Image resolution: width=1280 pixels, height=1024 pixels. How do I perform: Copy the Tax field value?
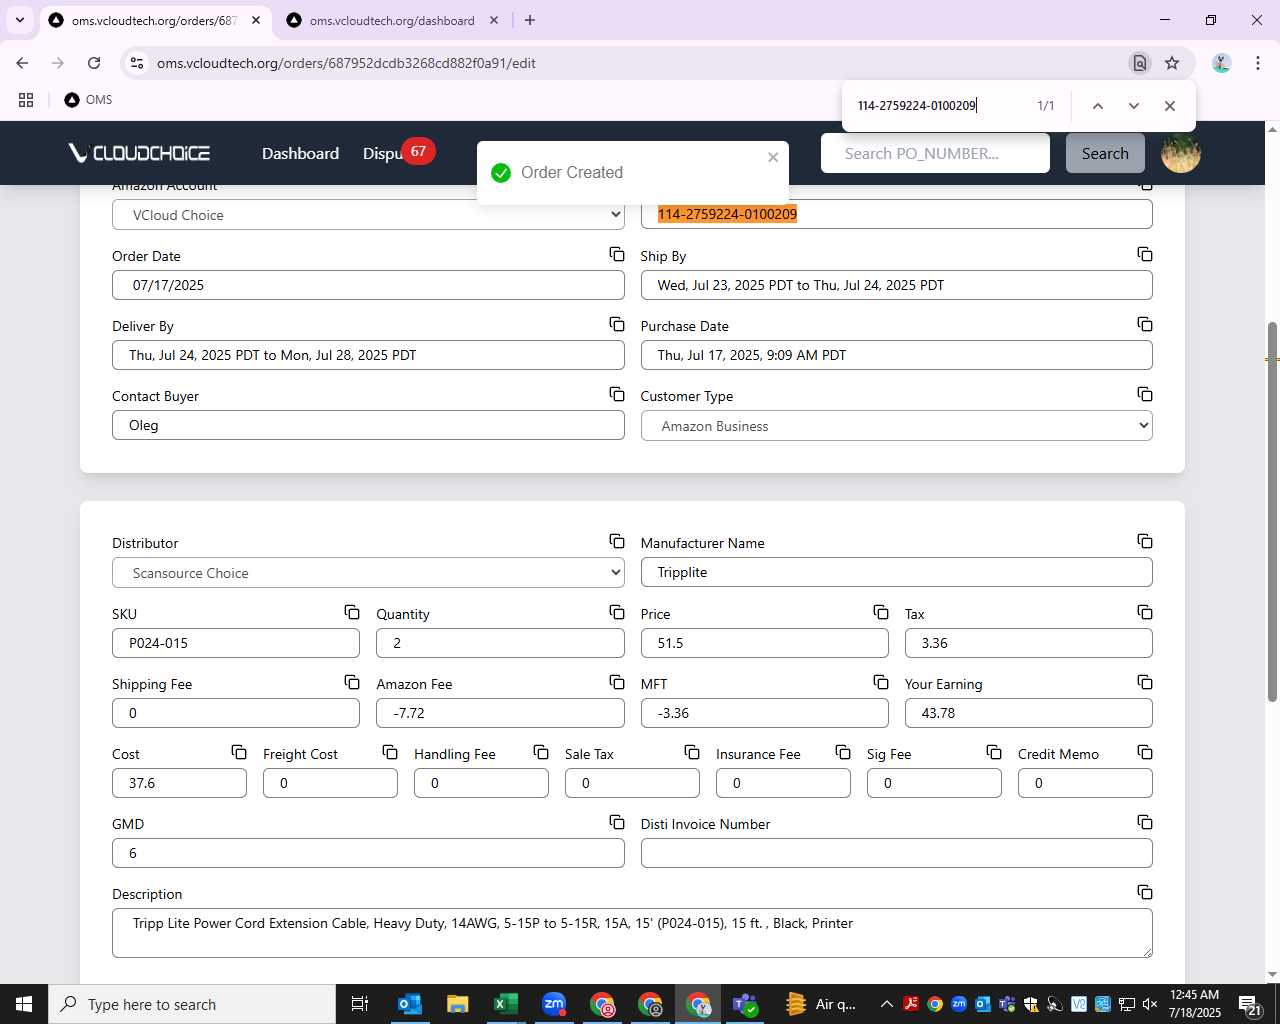coord(1145,612)
